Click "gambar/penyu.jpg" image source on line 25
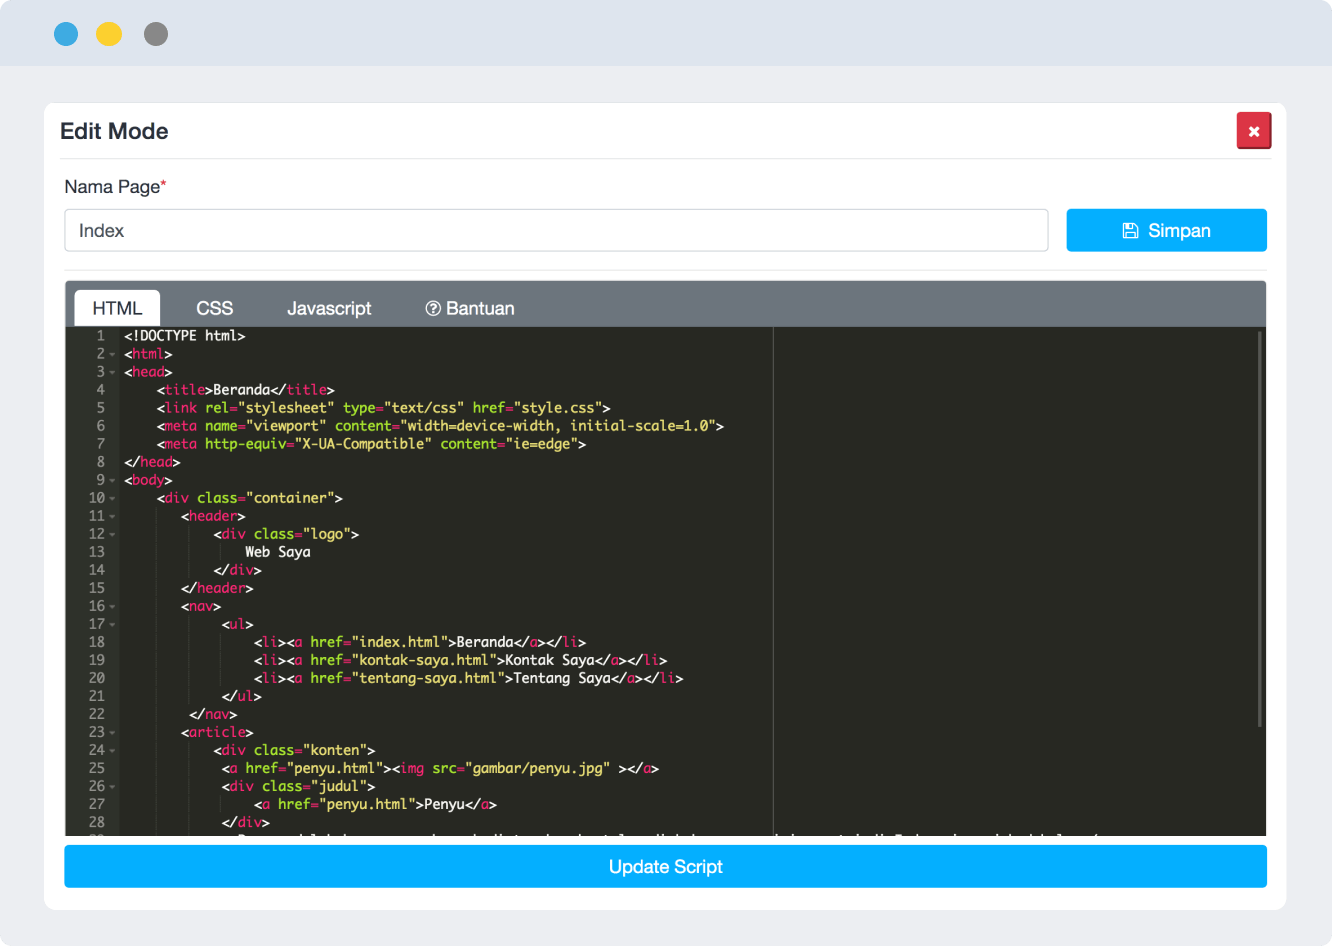1332x946 pixels. (537, 768)
